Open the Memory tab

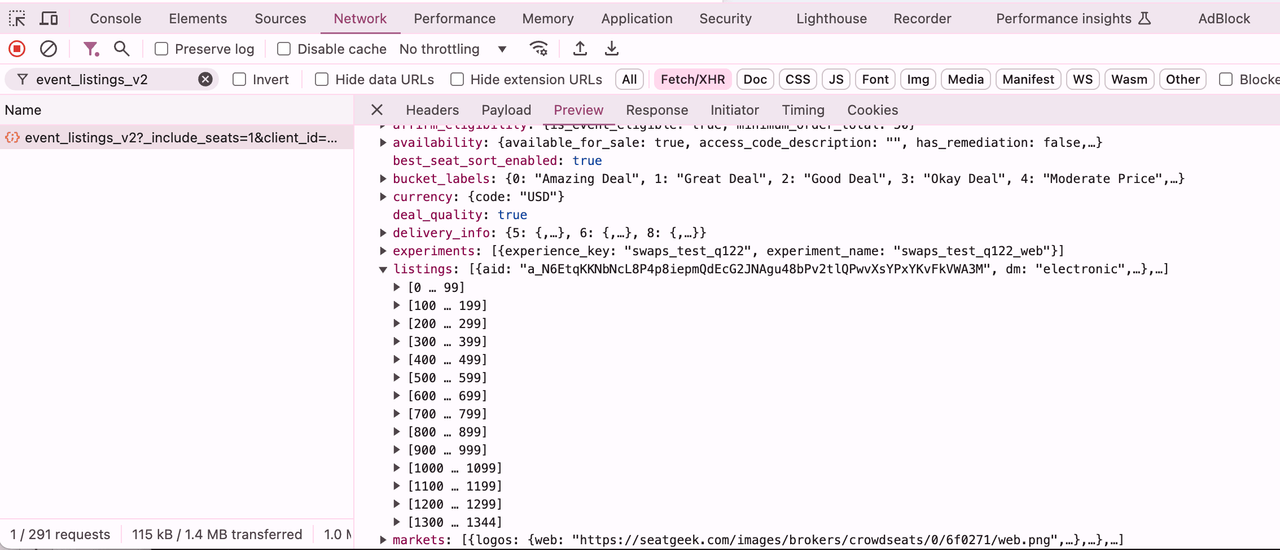tap(548, 19)
